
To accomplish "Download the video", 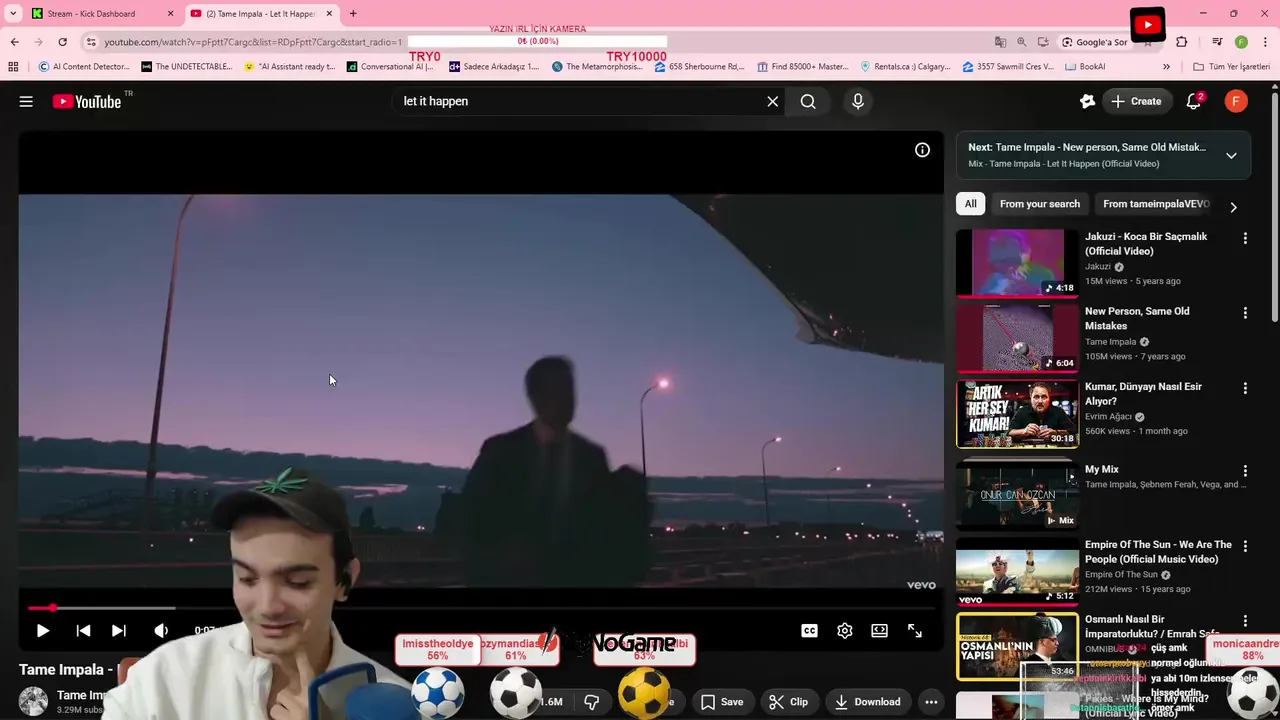I will (867, 702).
